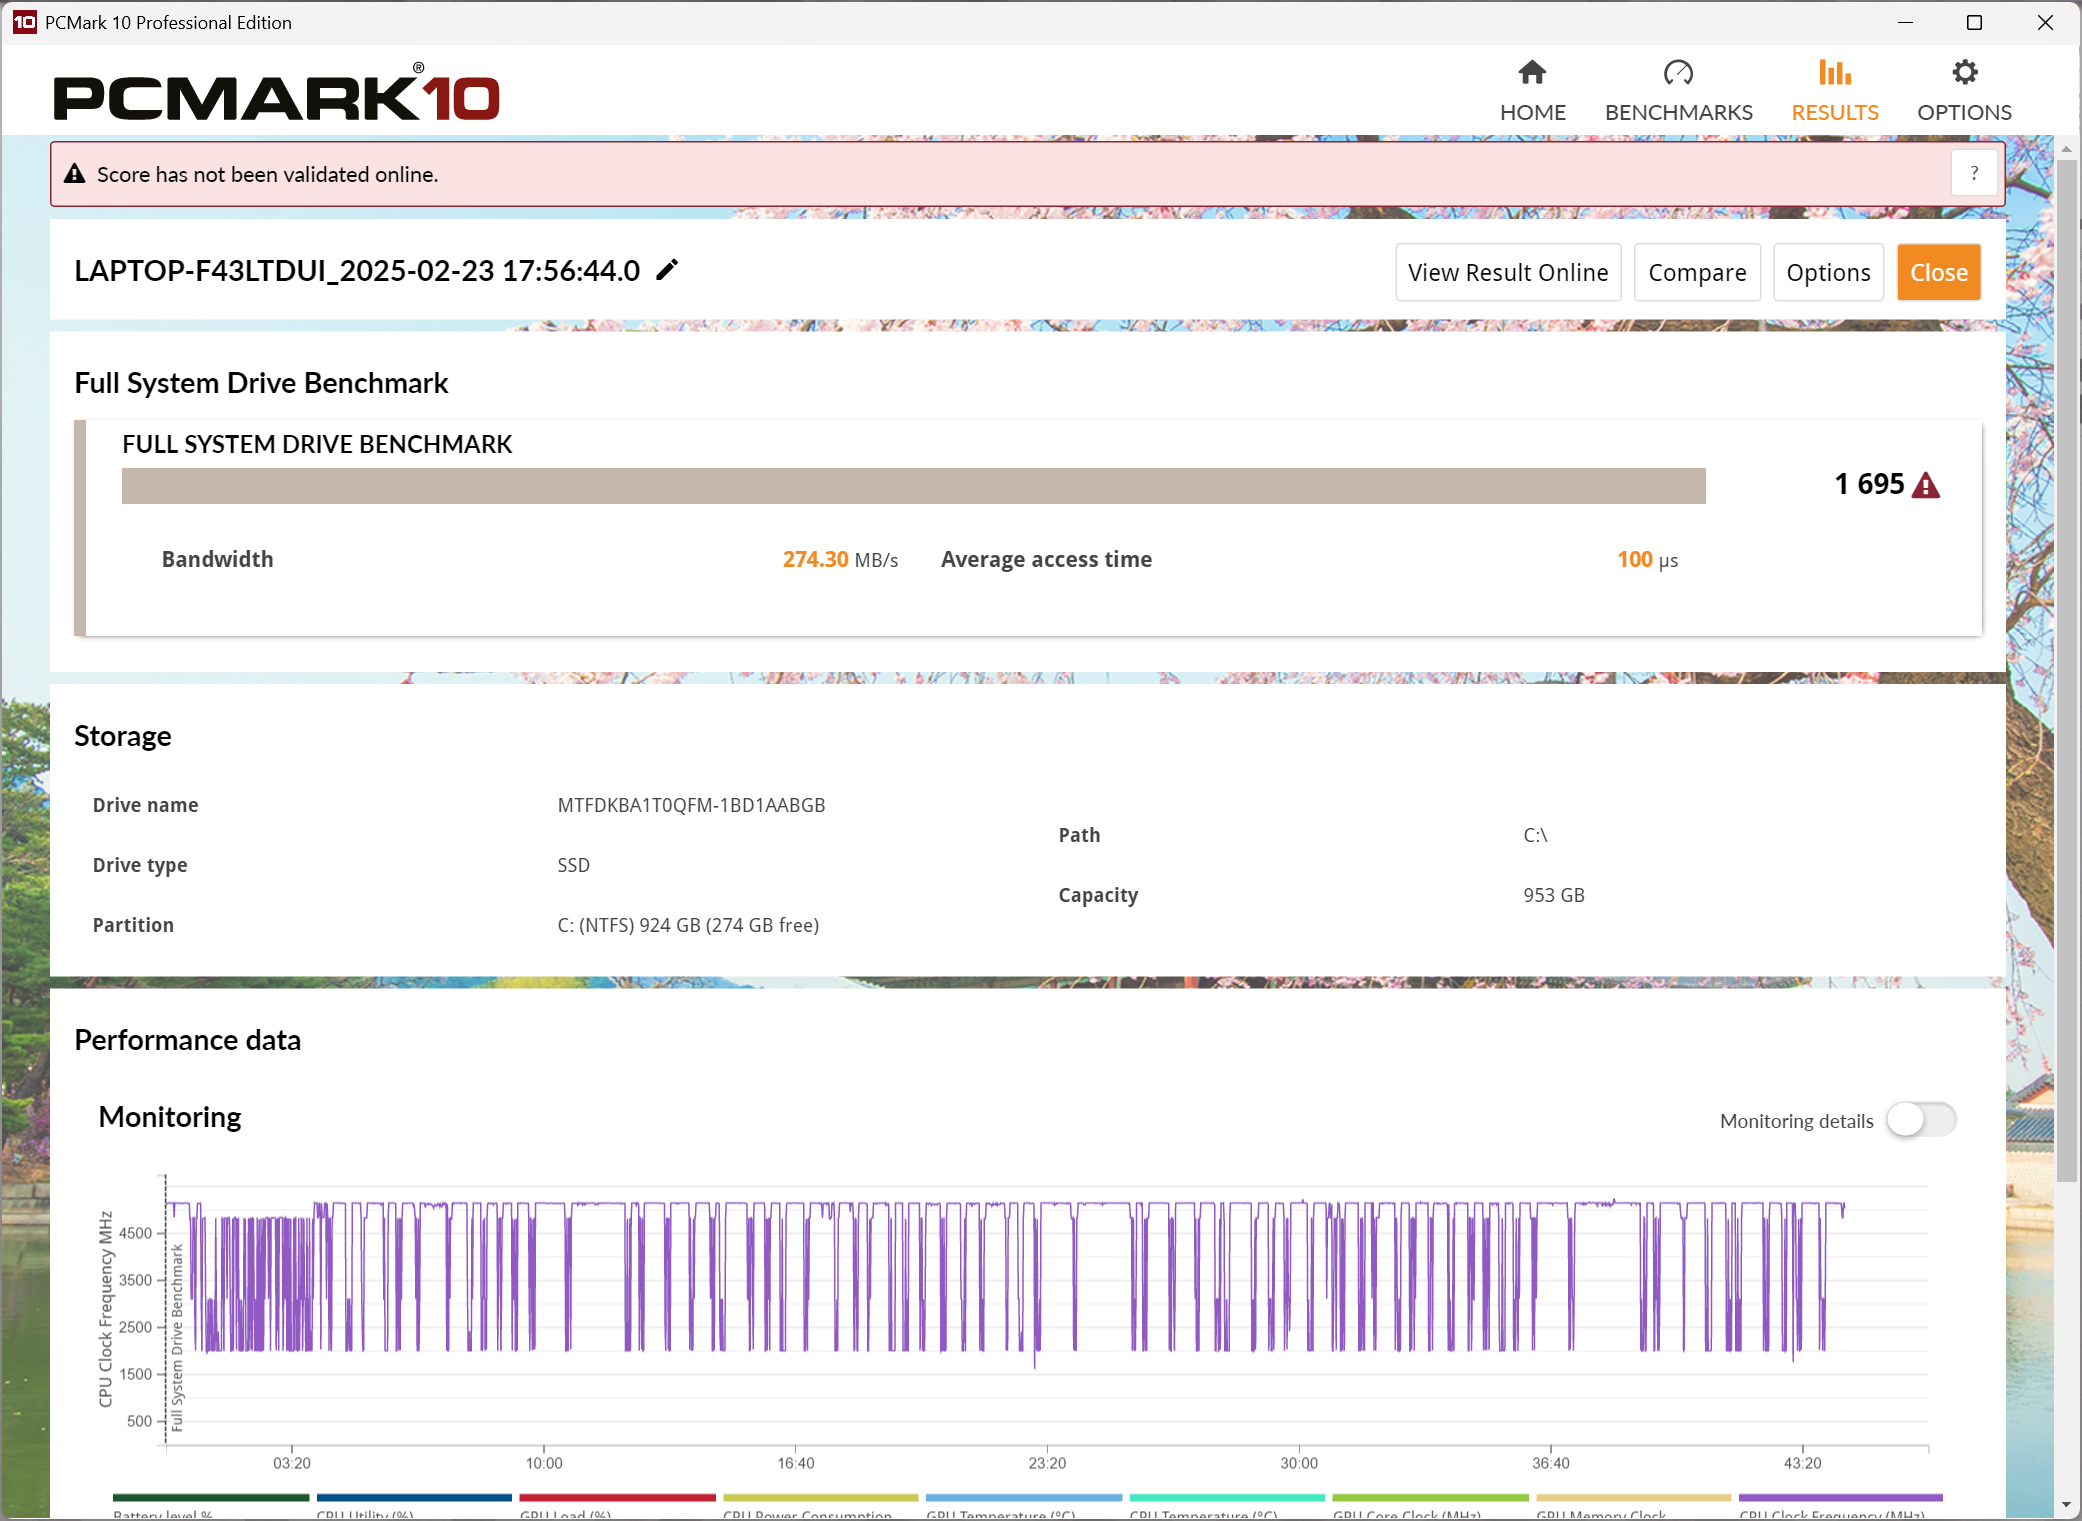Maximize the PCMark 10 window
Viewport: 2082px width, 1521px height.
click(x=1974, y=22)
